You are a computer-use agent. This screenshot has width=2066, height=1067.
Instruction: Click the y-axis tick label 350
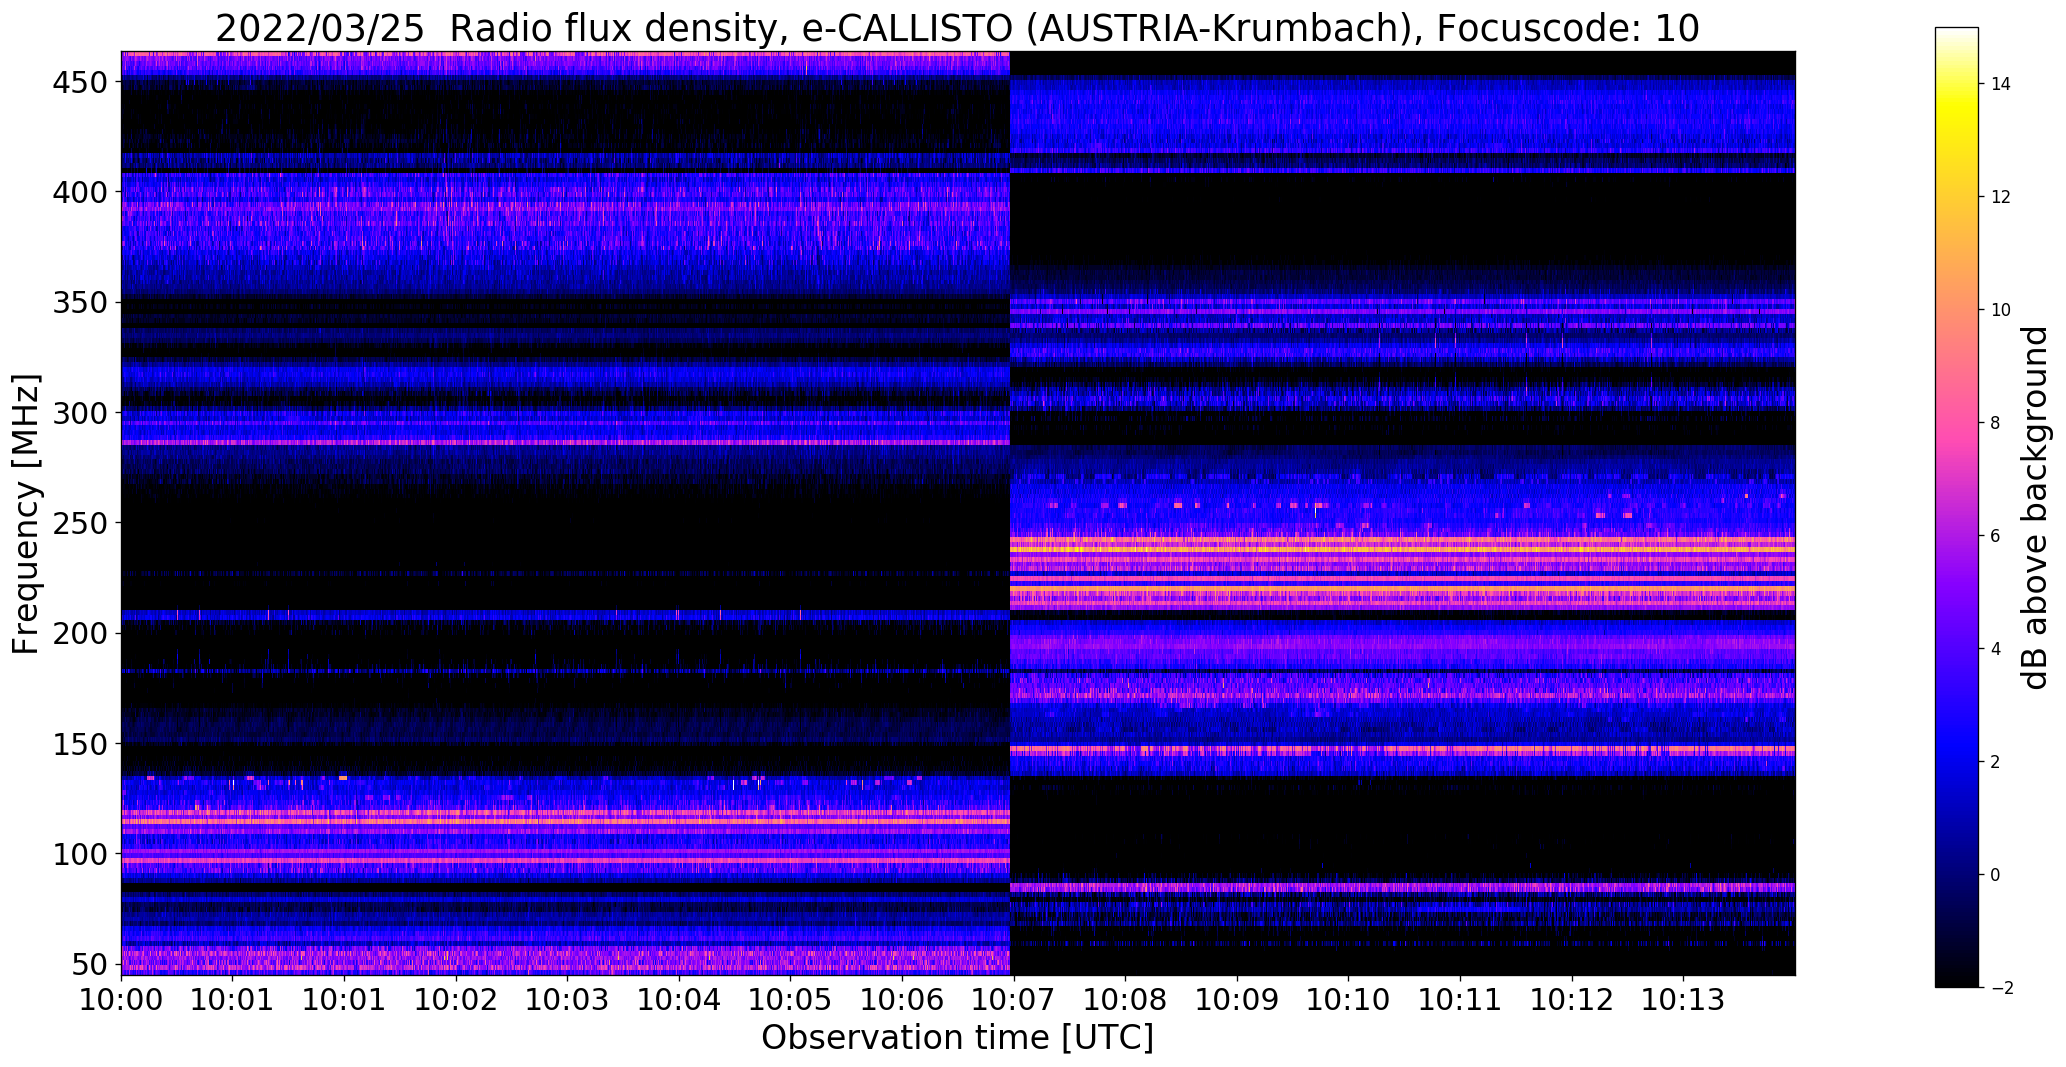coord(79,303)
